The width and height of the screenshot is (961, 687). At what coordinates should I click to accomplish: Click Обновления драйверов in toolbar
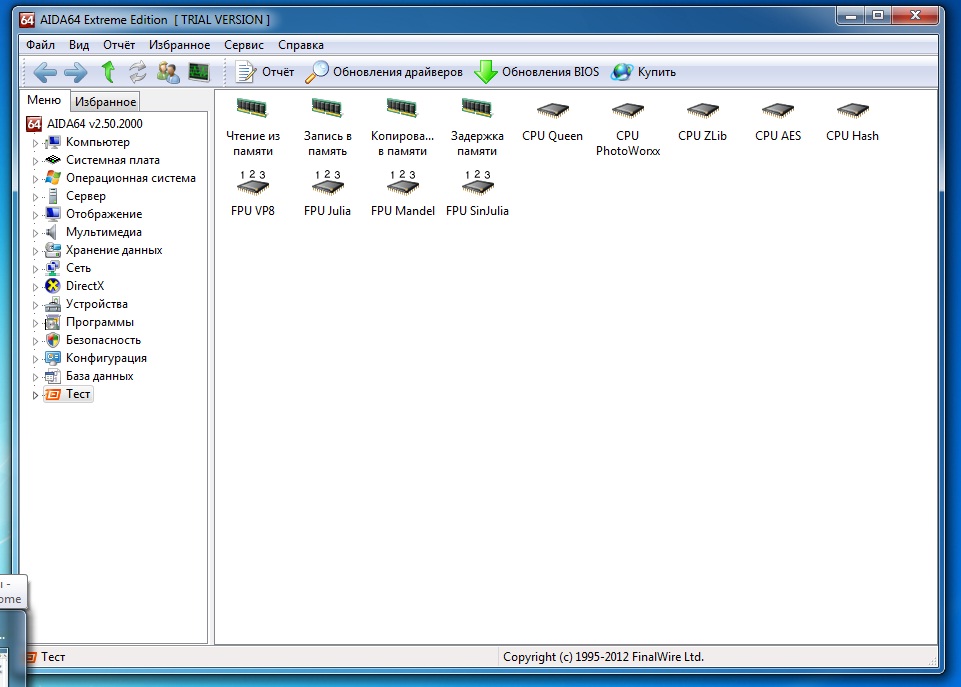[384, 72]
